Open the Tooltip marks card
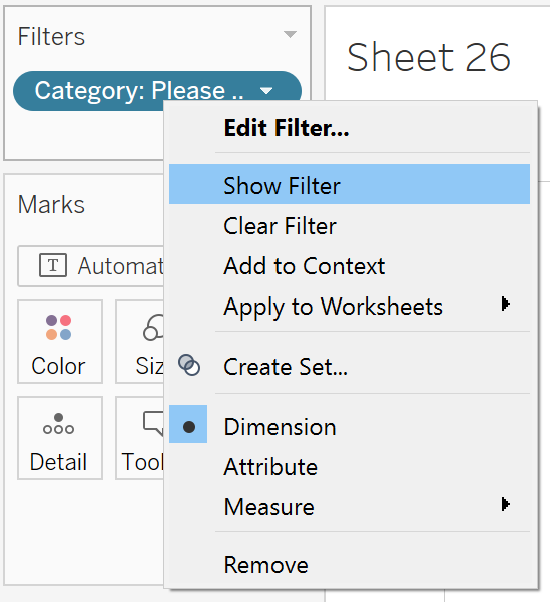Viewport: 550px width, 602px height. pyautogui.click(x=140, y=438)
